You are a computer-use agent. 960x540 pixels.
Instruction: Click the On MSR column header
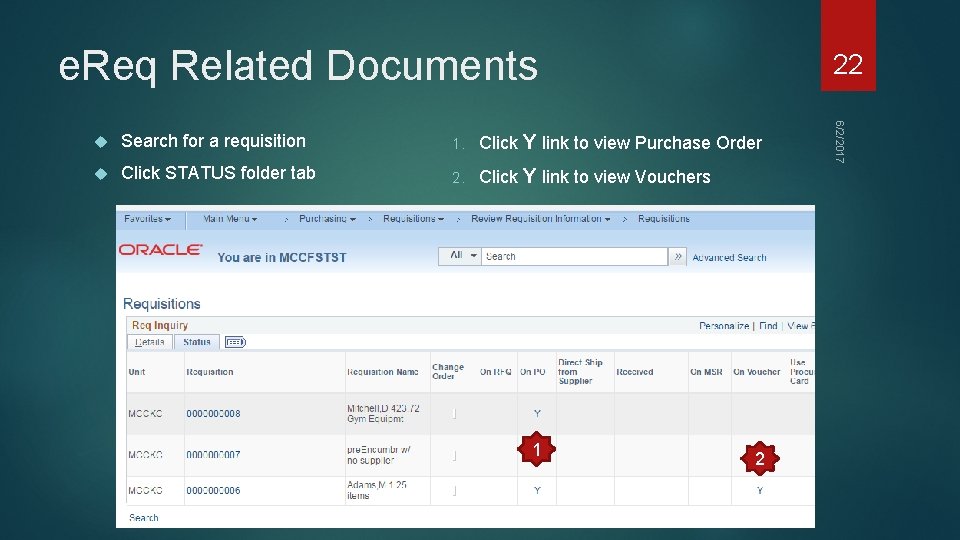click(x=707, y=372)
